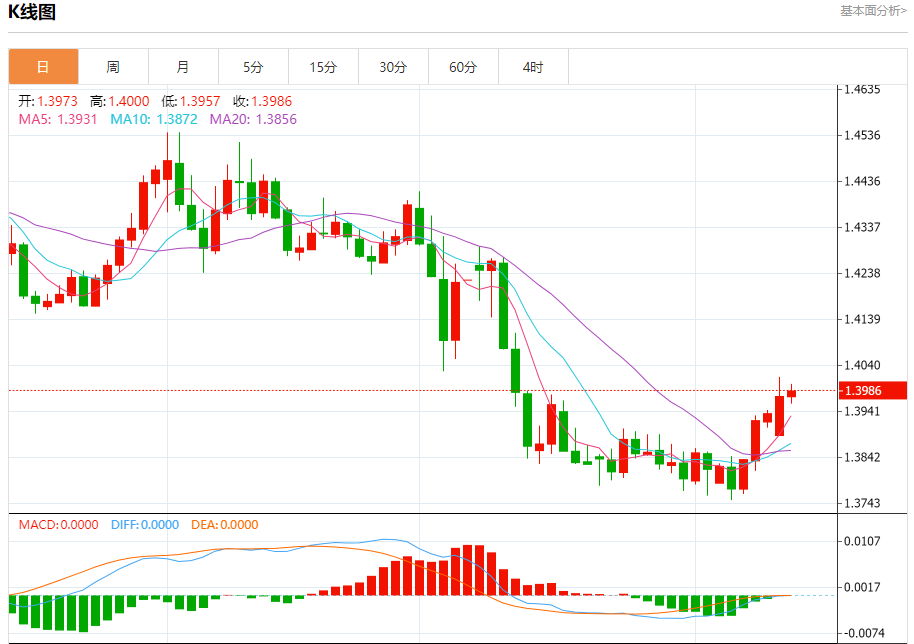Image resolution: width=914 pixels, height=644 pixels.
Task: Click the 高:1.4000 high price text
Action: click(119, 101)
